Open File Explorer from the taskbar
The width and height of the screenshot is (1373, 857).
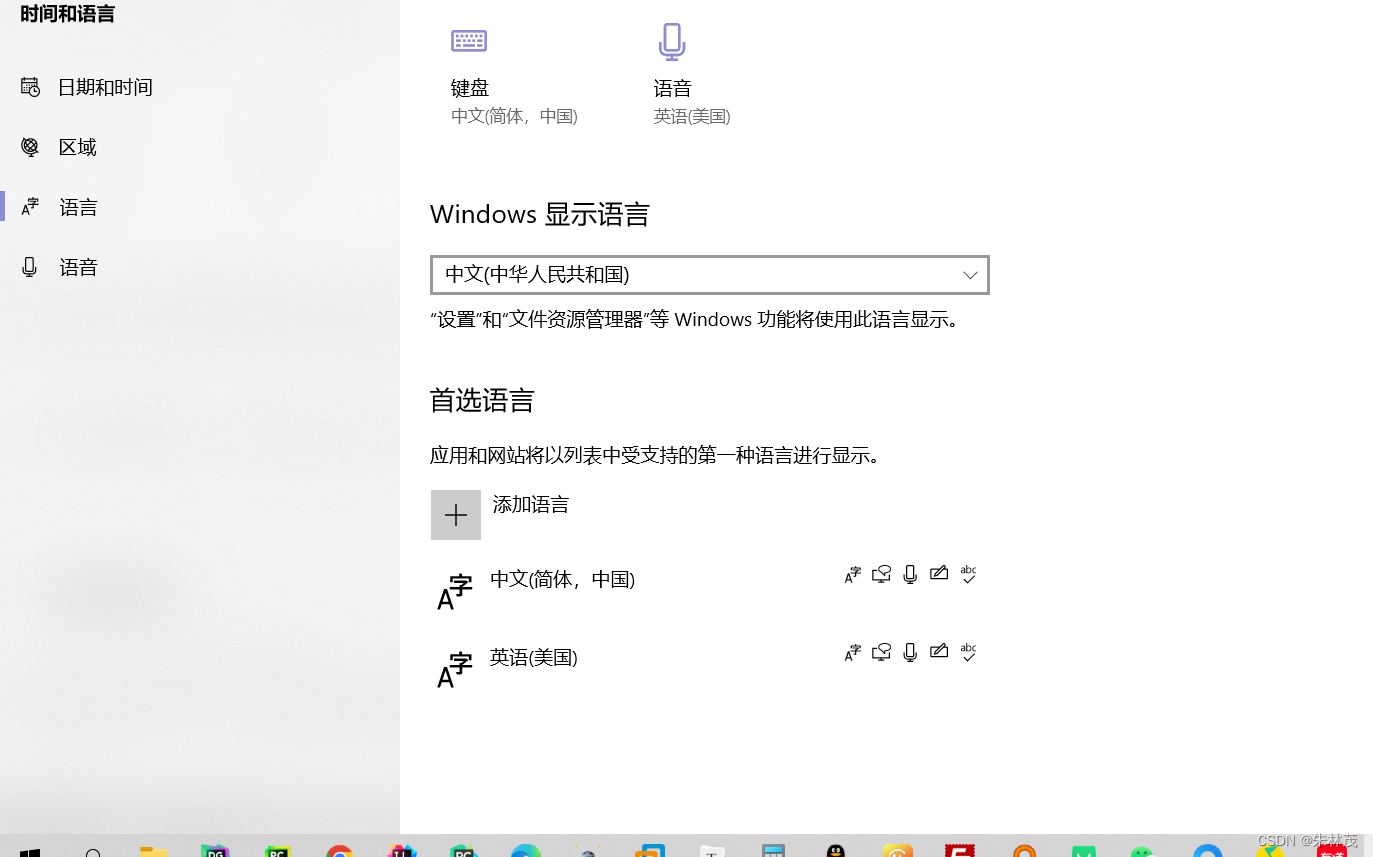[x=153, y=850]
